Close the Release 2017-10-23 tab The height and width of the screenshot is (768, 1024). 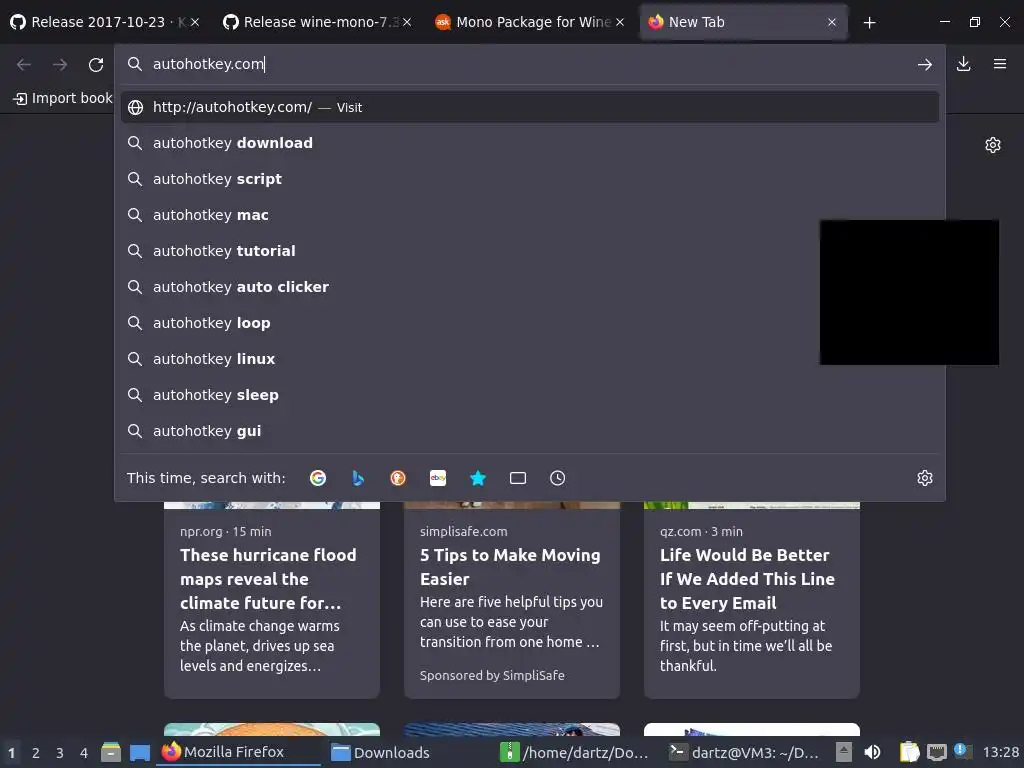(195, 22)
